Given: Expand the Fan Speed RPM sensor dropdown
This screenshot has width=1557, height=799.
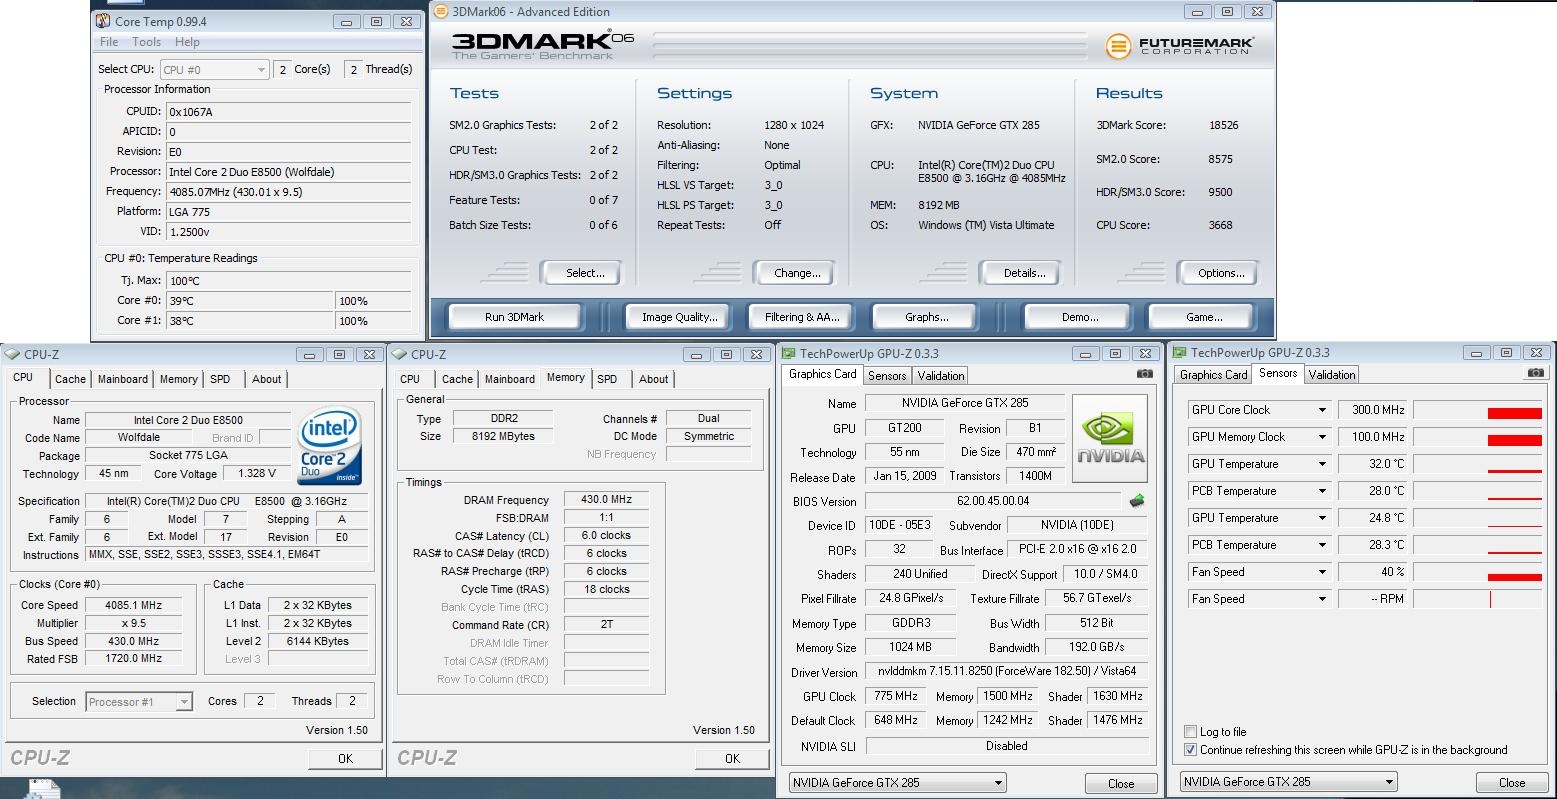Looking at the screenshot, I should click(x=1321, y=599).
